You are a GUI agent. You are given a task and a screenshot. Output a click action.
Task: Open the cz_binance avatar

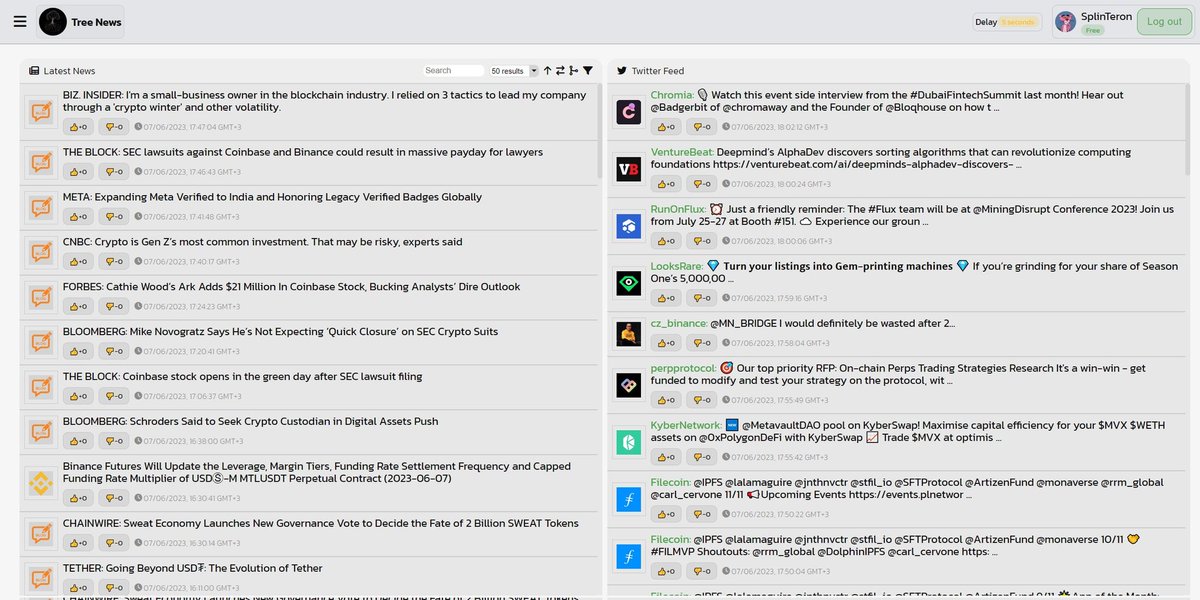(629, 334)
